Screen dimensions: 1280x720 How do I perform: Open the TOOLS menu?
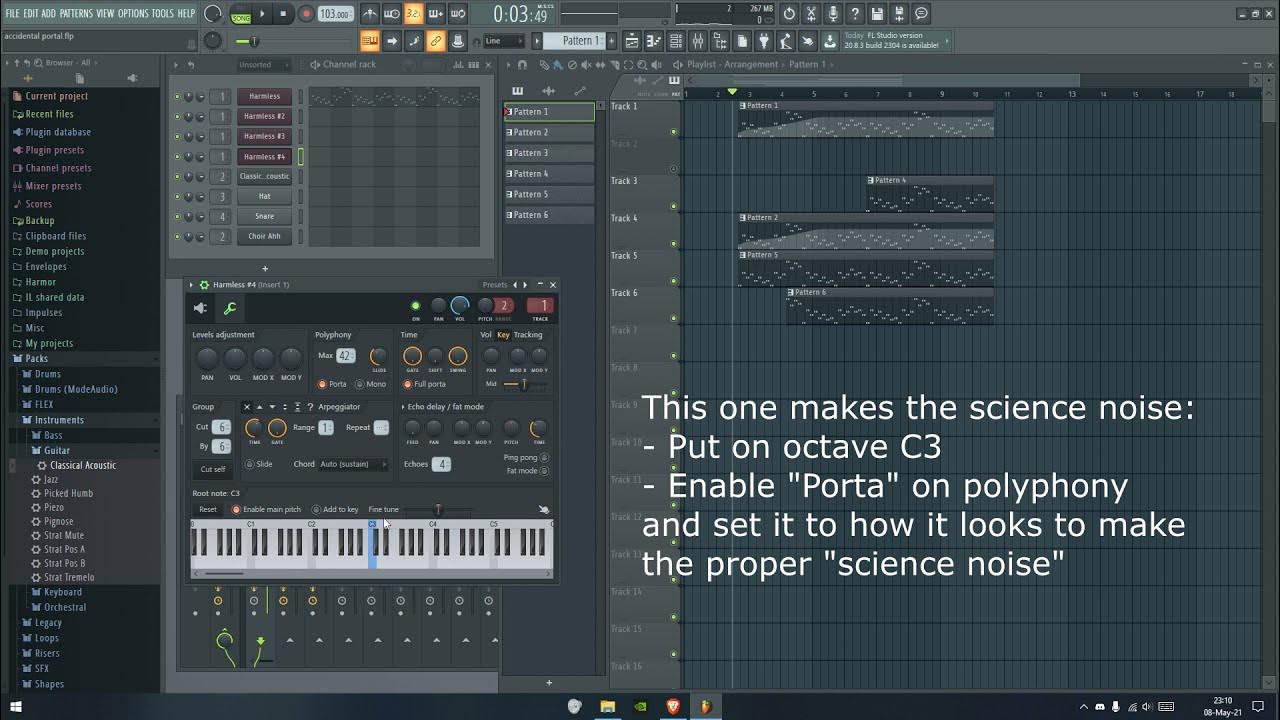coord(162,13)
